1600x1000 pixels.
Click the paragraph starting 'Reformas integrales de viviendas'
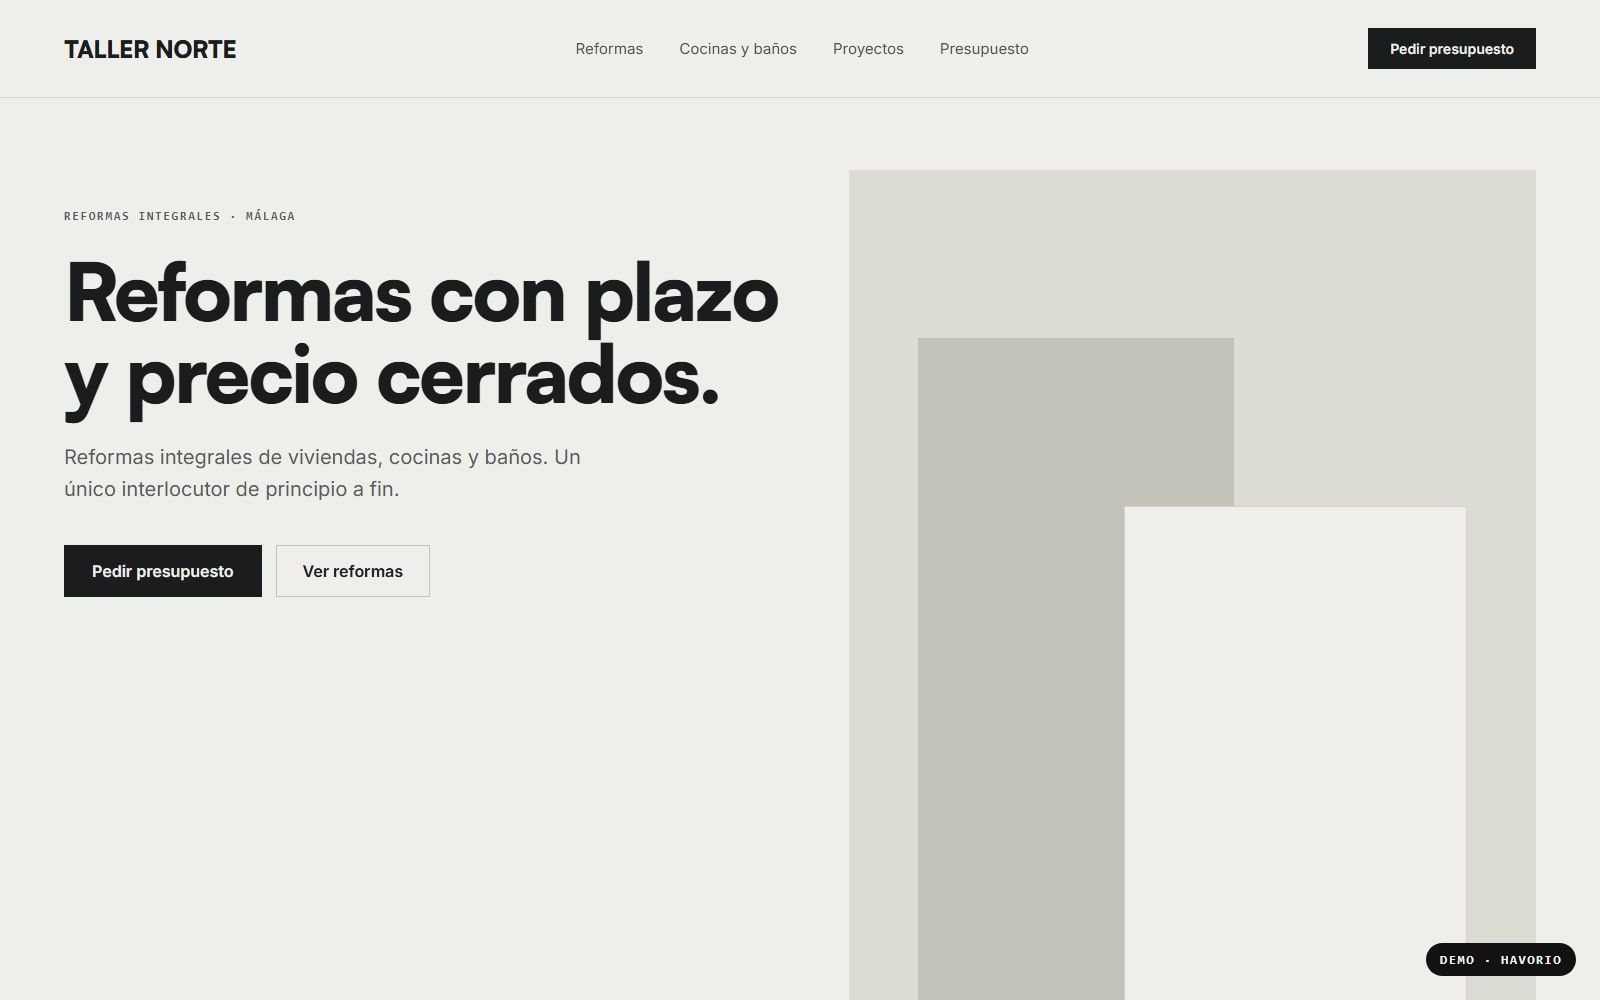[x=322, y=473]
